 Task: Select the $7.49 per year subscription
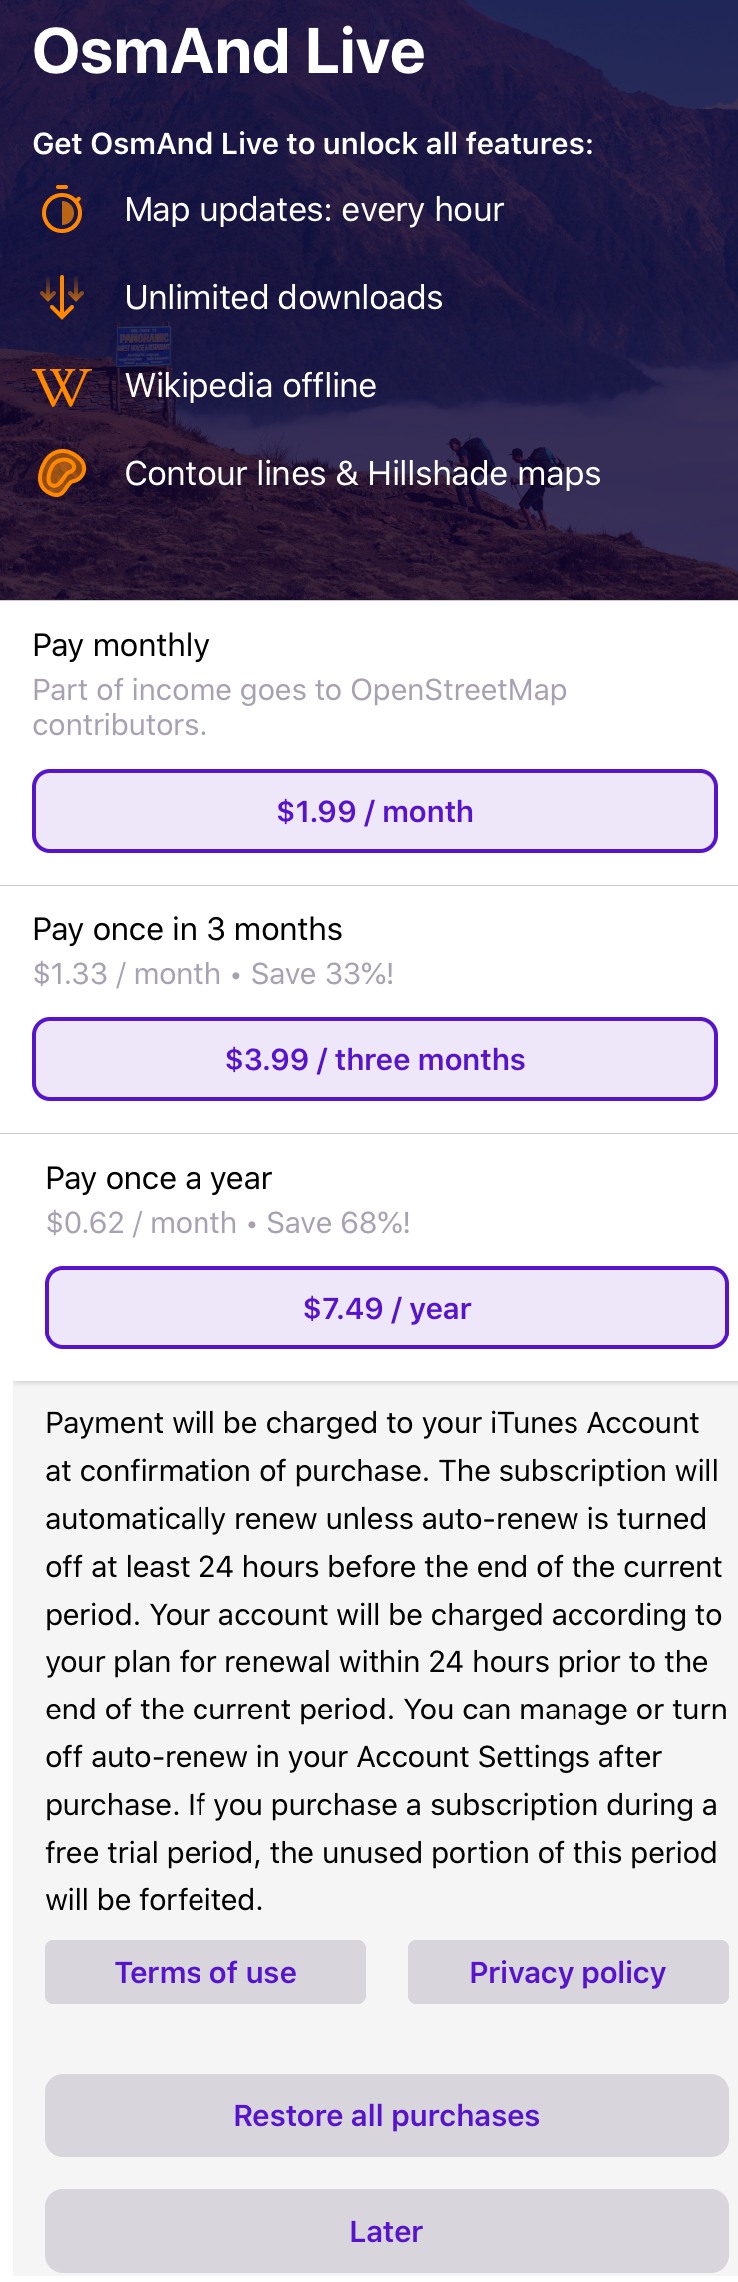(387, 1308)
